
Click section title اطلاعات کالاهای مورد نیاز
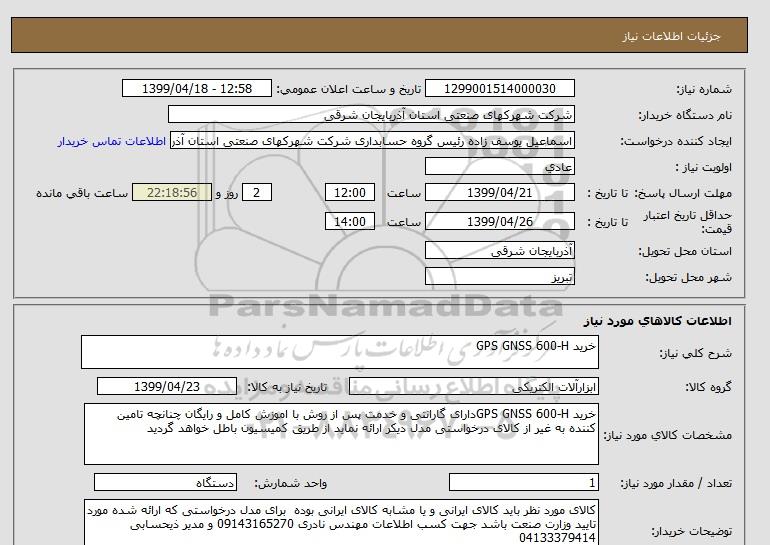click(658, 321)
